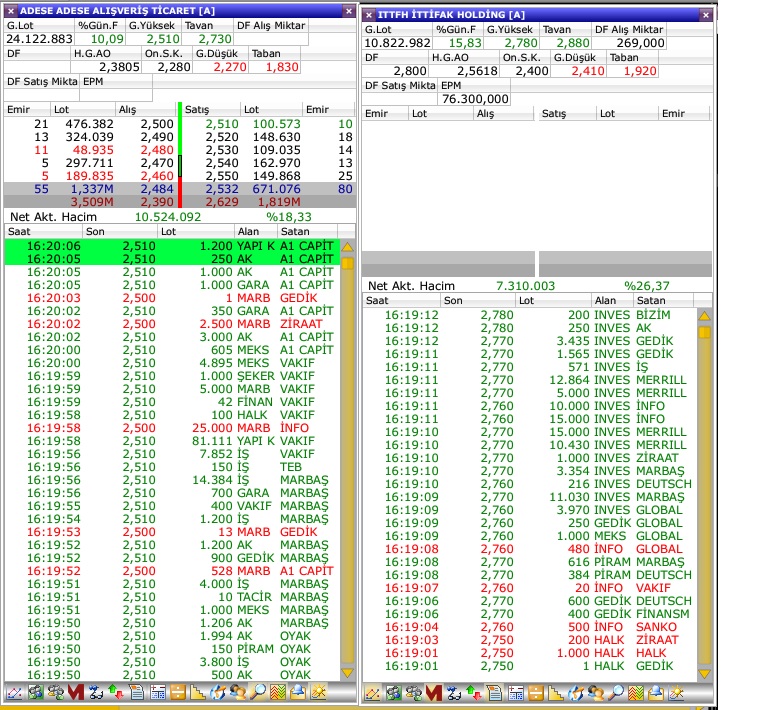Screen dimensions: 768x710
Task: Click scroll-down arrow of ITTFH trades list
Action: (704, 674)
